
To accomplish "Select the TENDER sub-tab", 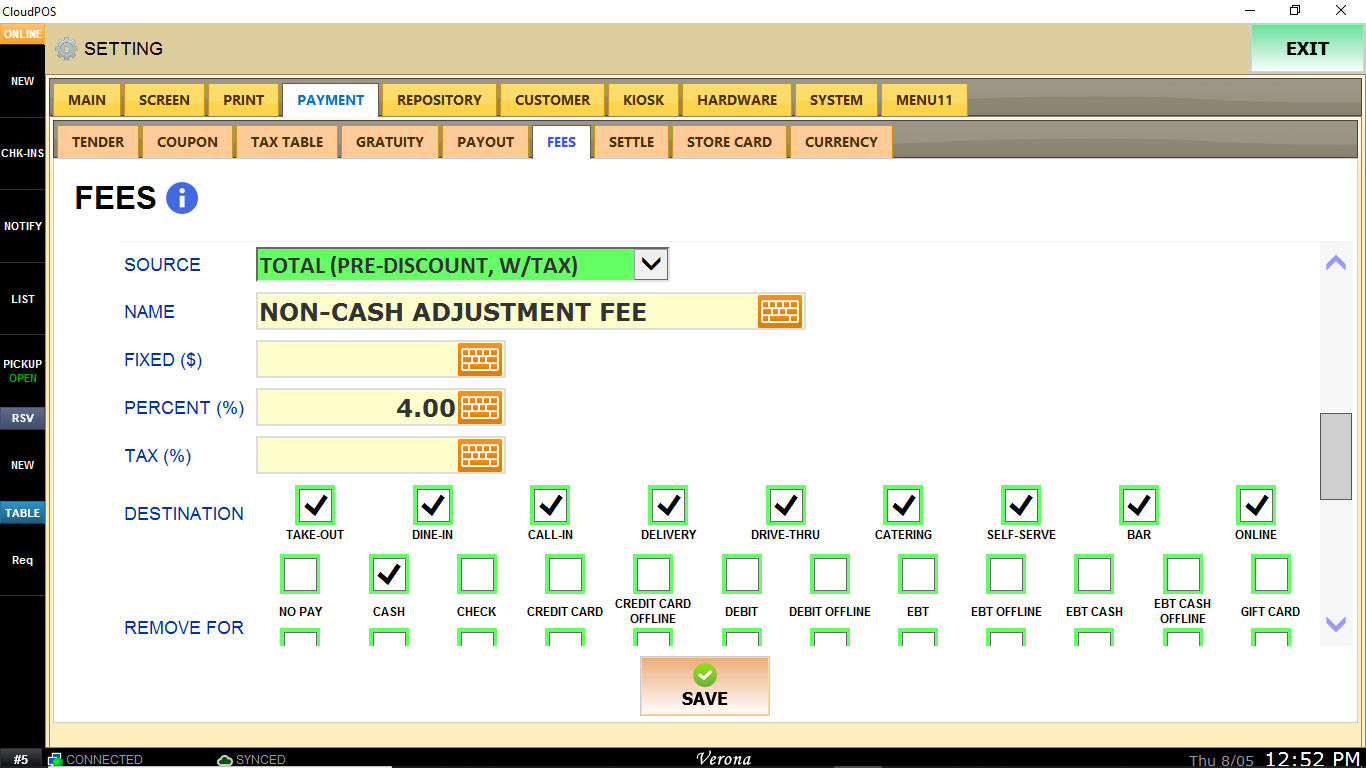I will [x=98, y=142].
